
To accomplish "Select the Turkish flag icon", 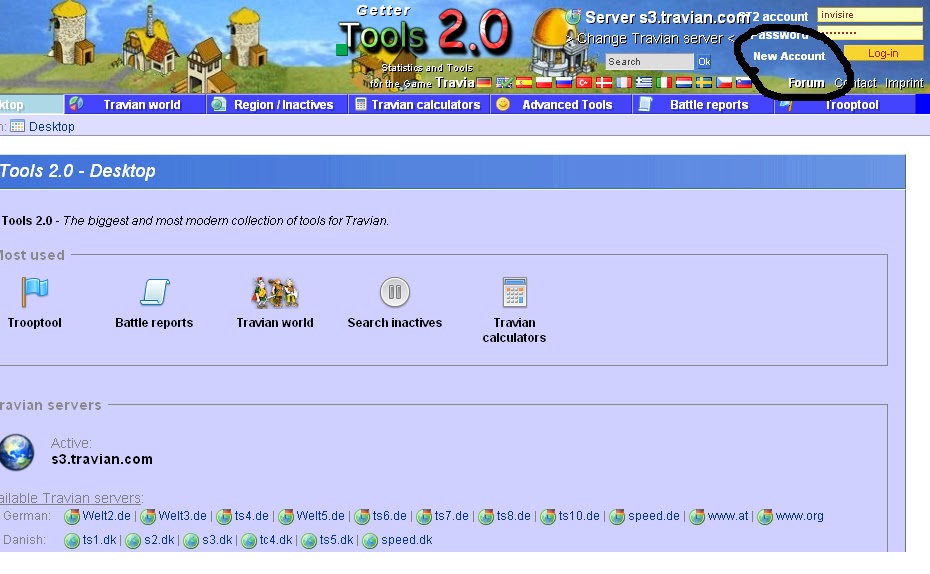I will click(x=584, y=82).
